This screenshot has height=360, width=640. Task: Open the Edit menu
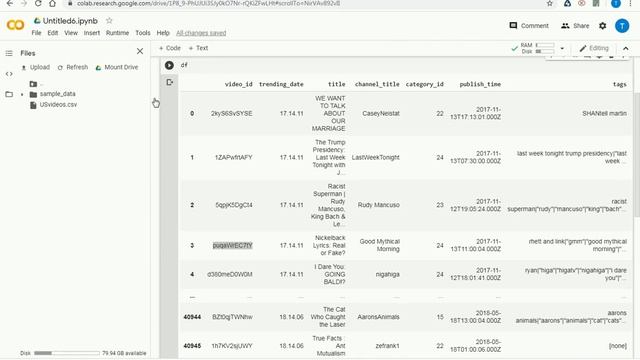53,33
